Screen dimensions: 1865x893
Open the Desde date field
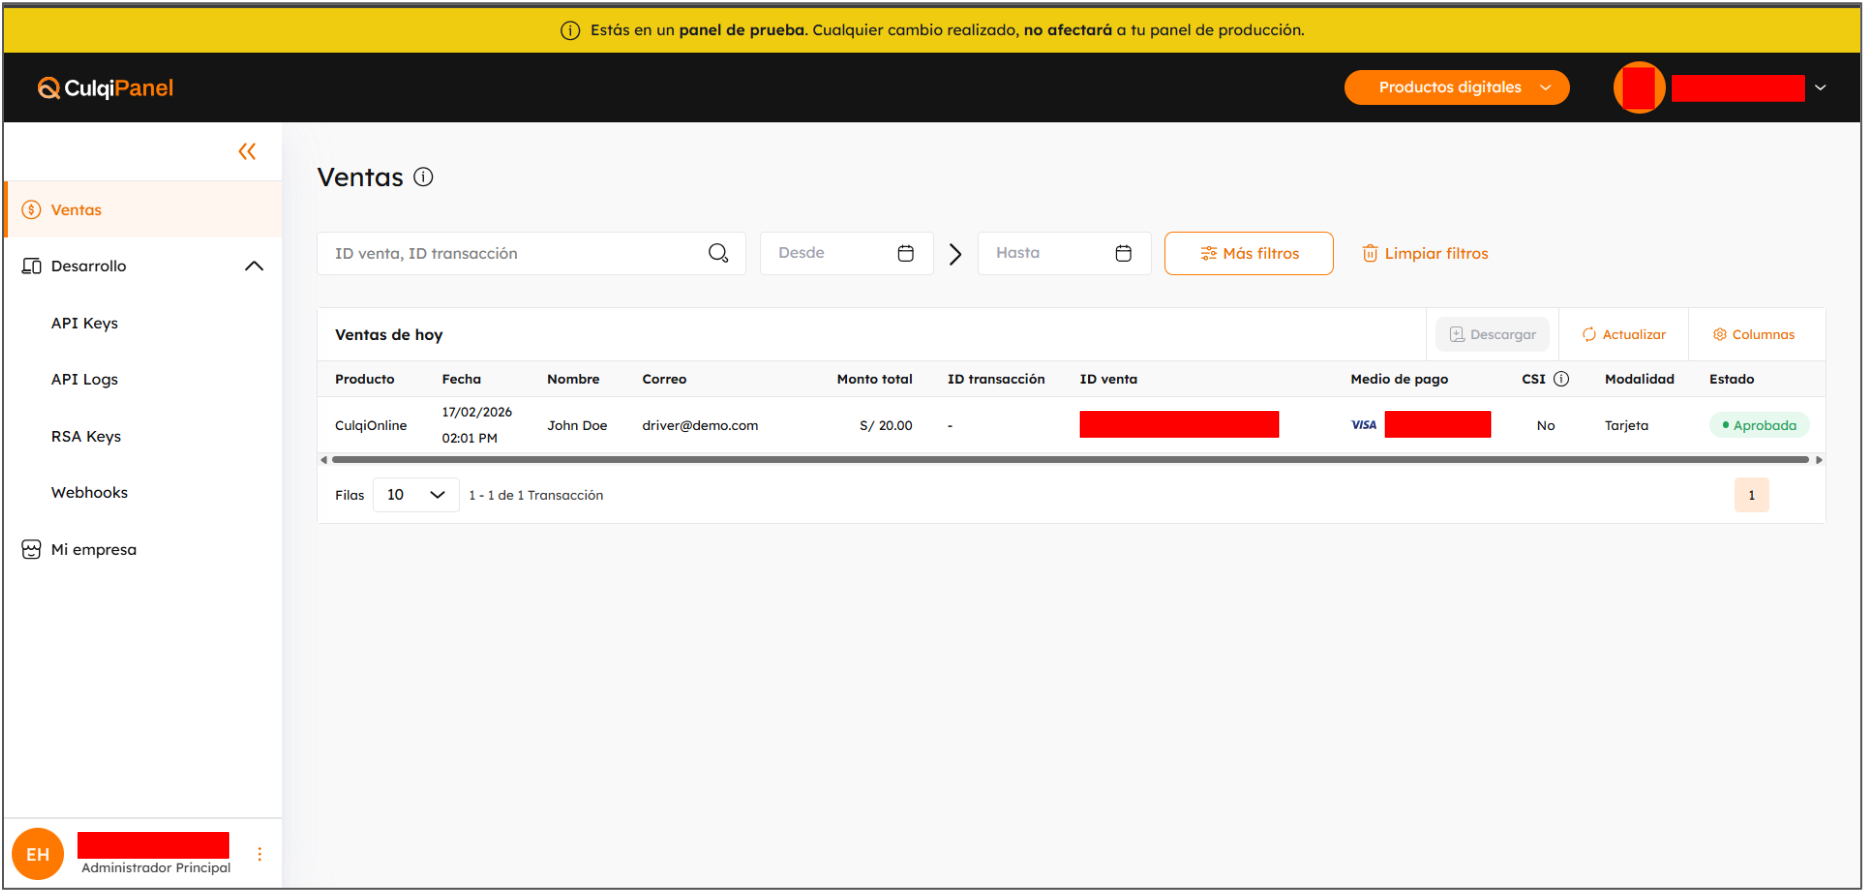click(x=846, y=253)
